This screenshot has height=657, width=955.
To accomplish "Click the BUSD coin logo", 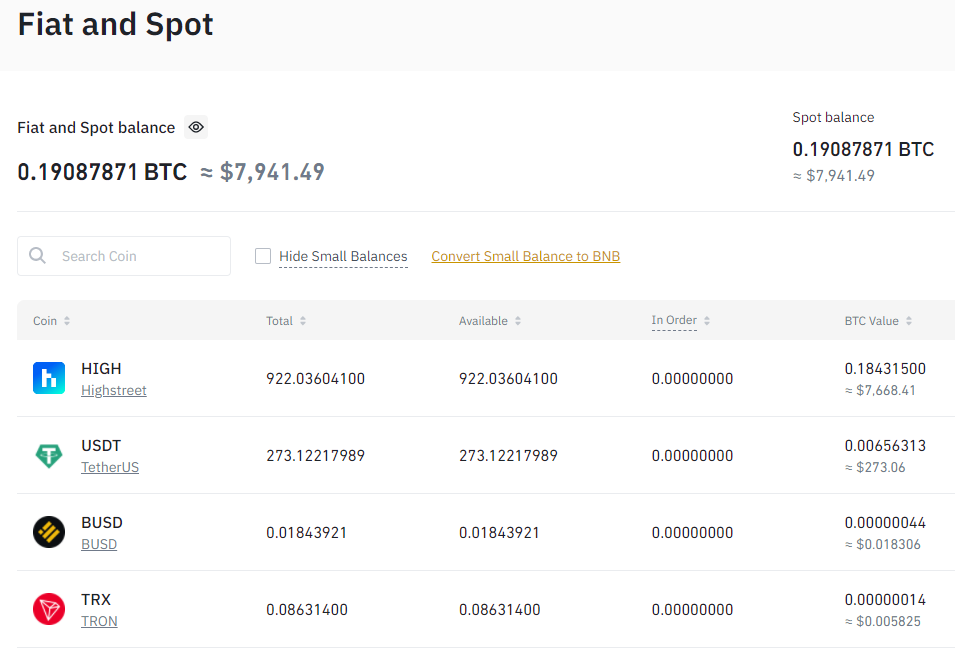I will click(49, 532).
